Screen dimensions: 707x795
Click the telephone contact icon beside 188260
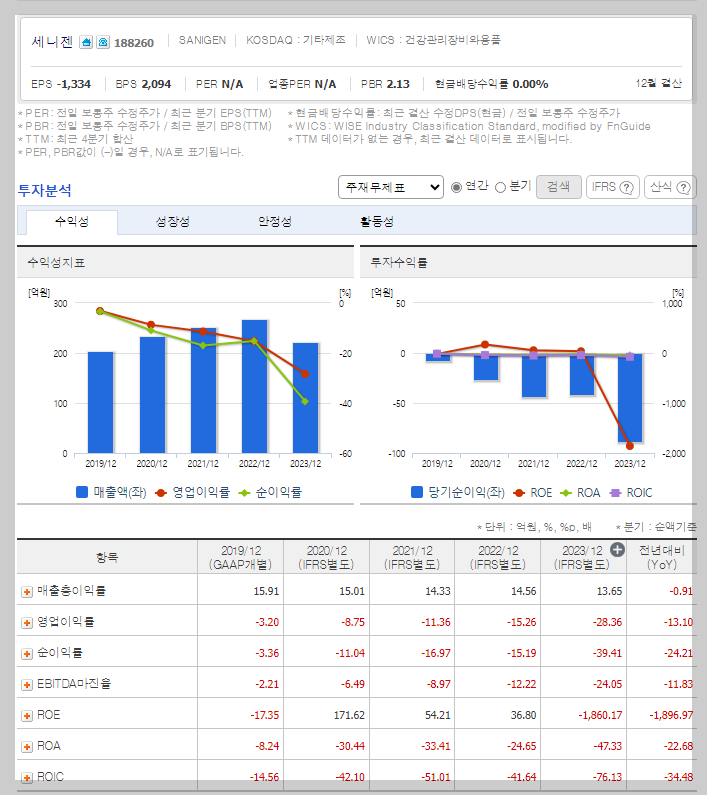coord(103,42)
